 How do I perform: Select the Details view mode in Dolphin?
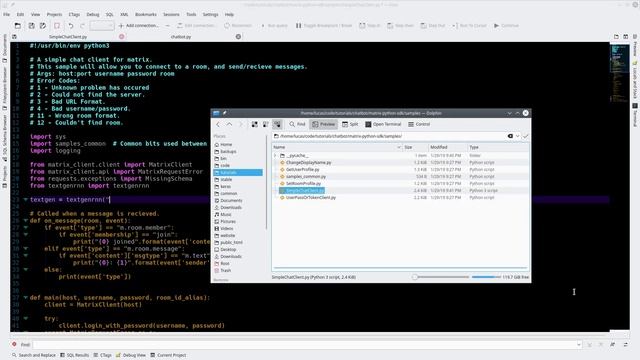click(277, 124)
